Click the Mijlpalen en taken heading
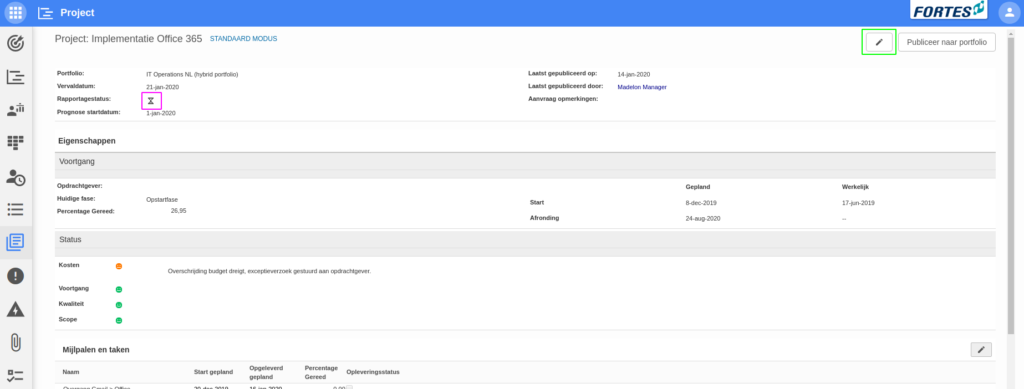Viewport: 1024px width, 389px height. [x=96, y=350]
